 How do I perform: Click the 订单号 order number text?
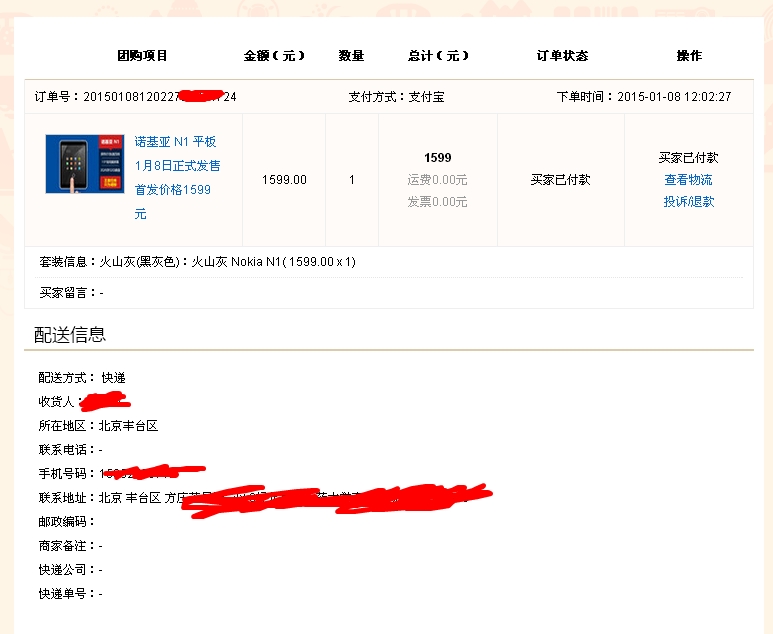click(x=136, y=97)
